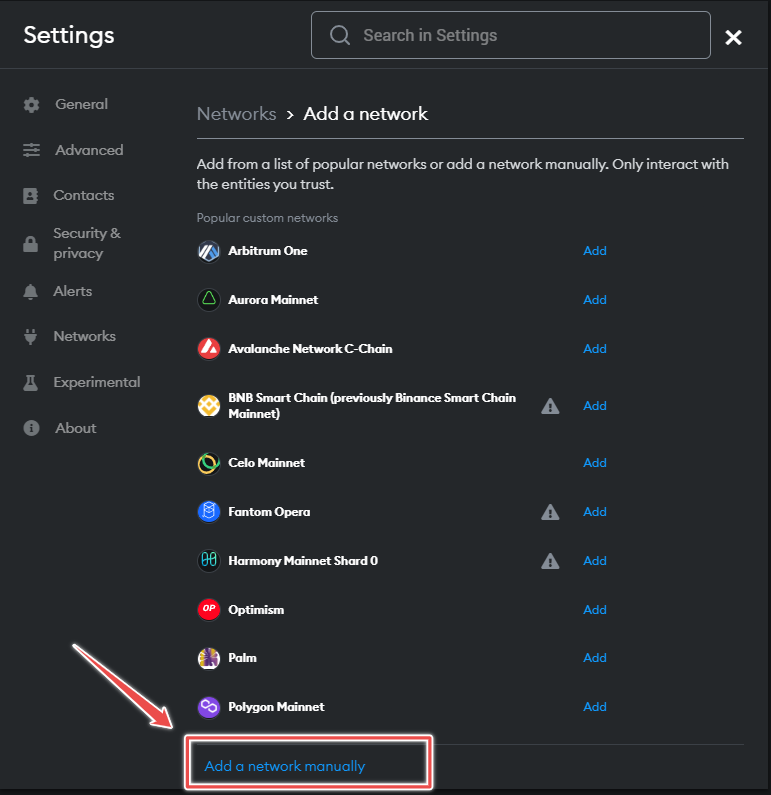Go to Security & privacy settings
The height and width of the screenshot is (795, 771).
86,243
